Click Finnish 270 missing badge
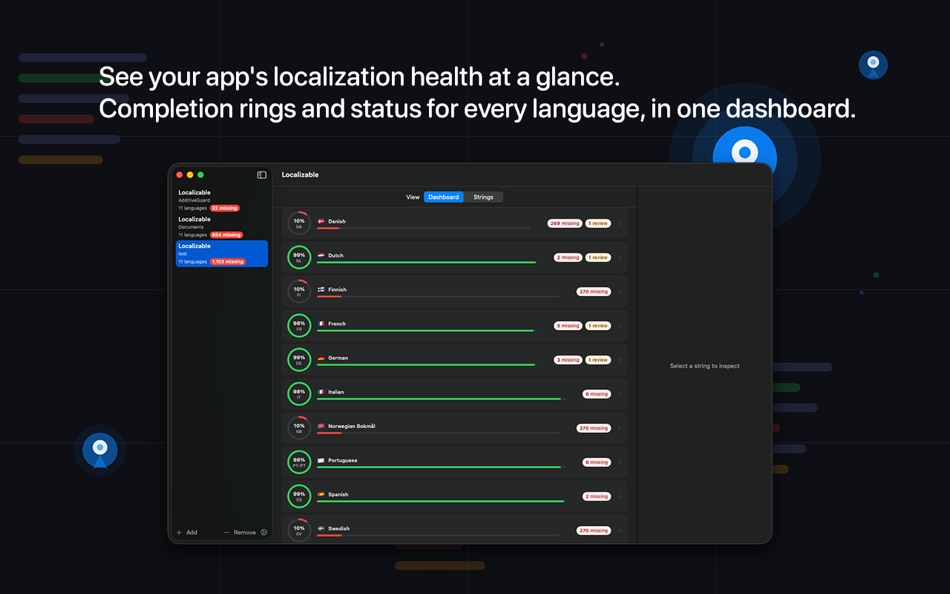The width and height of the screenshot is (950, 594). click(x=594, y=292)
